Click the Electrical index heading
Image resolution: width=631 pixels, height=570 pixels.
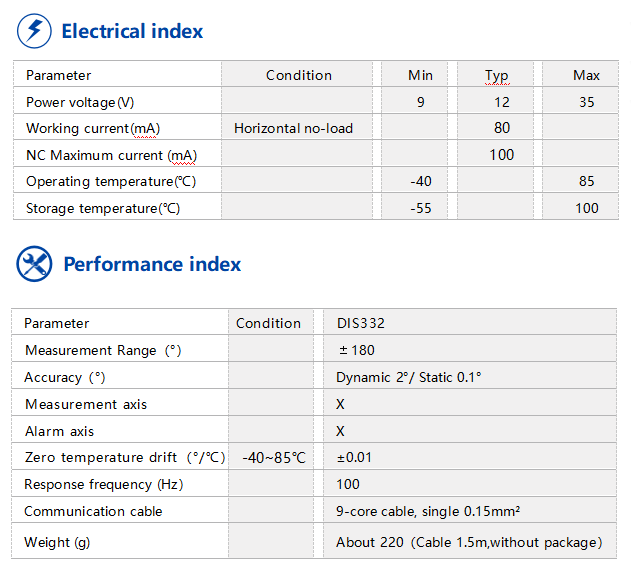[x=132, y=32]
